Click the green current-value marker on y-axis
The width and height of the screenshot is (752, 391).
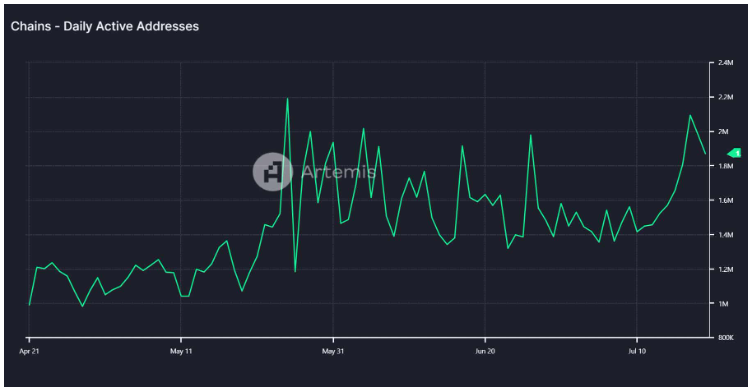tap(734, 153)
